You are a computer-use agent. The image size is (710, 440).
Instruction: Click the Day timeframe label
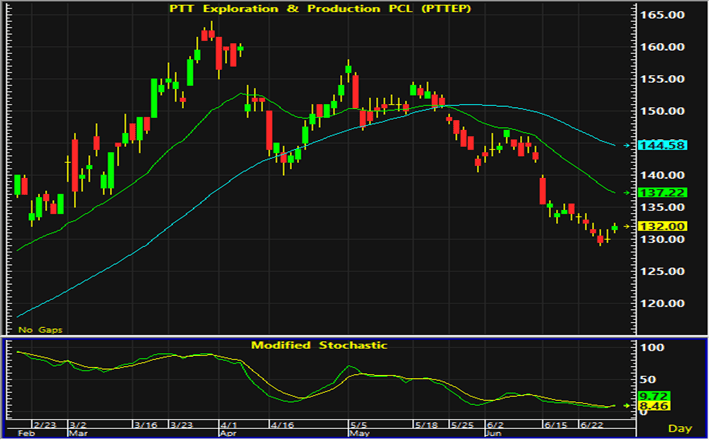(x=680, y=428)
